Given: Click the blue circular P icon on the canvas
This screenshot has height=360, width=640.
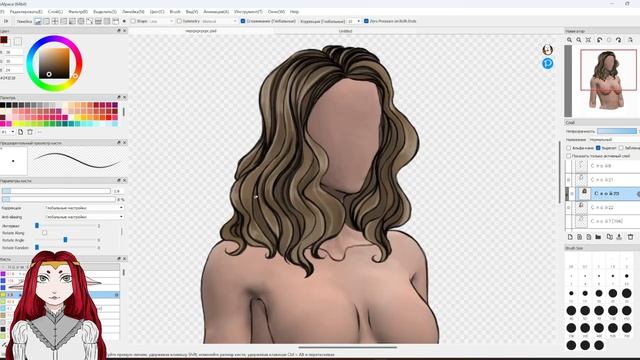Looking at the screenshot, I should click(x=547, y=63).
